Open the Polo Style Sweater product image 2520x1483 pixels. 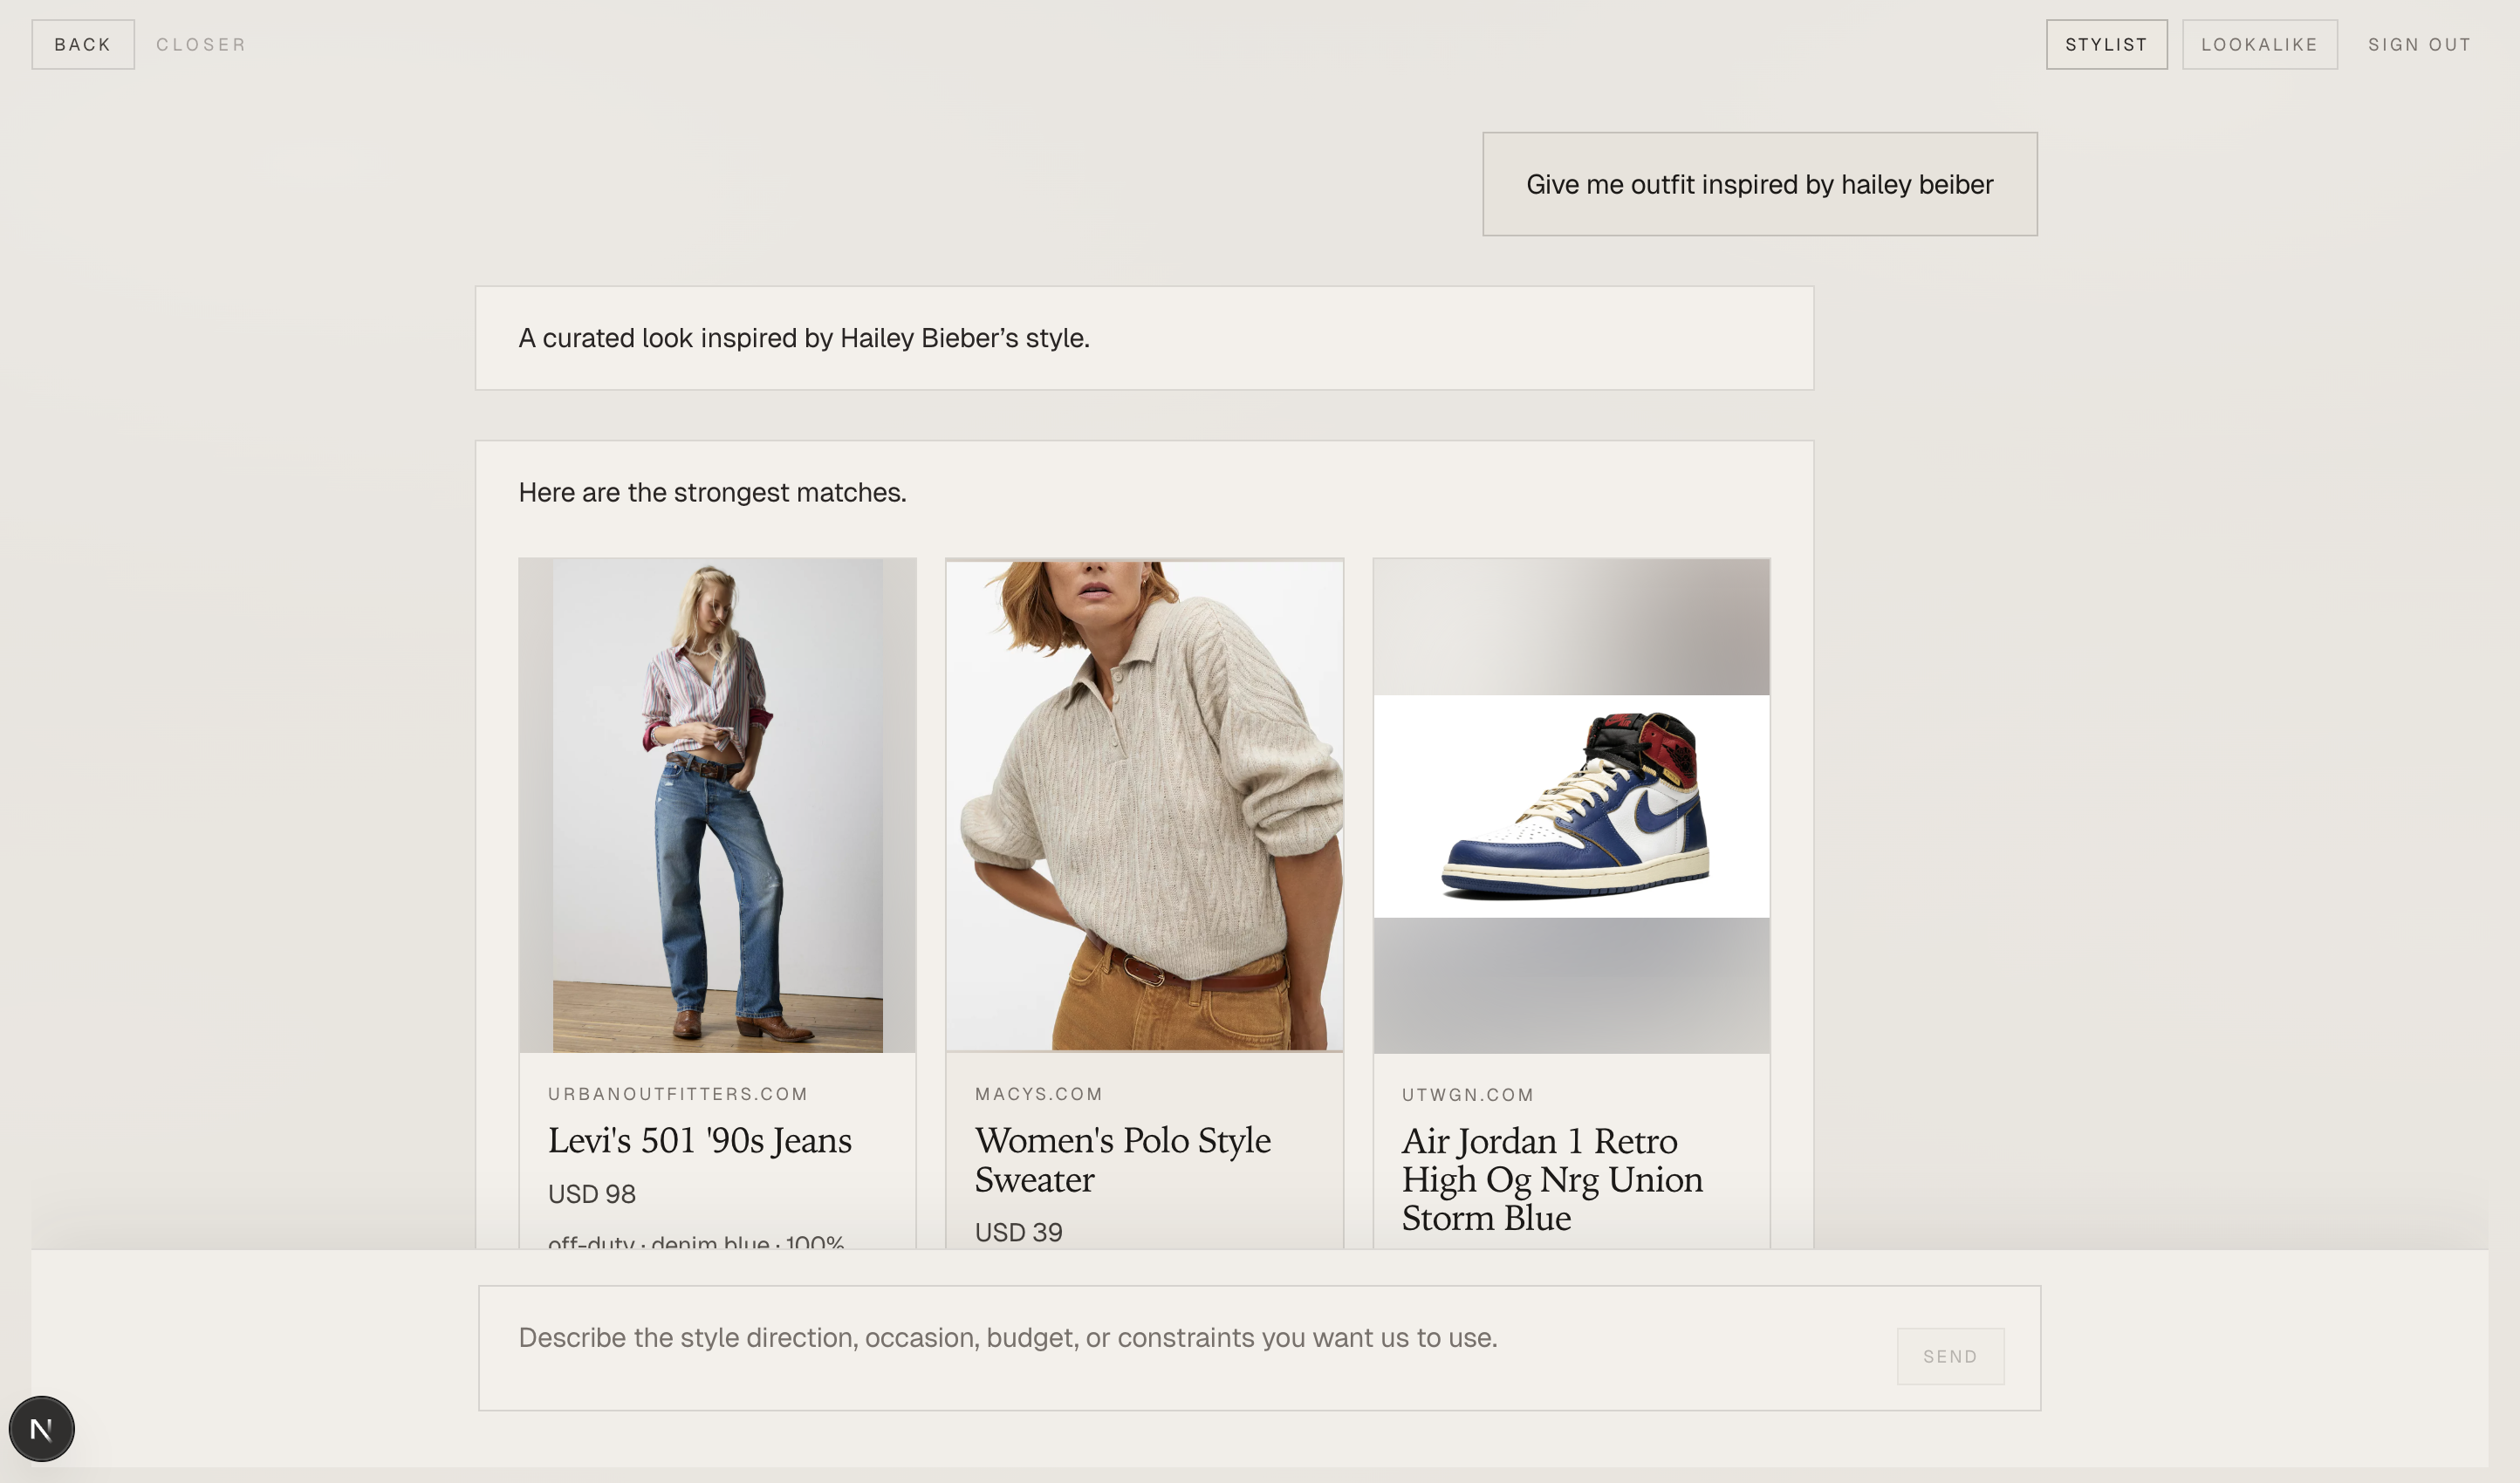[x=1144, y=805]
